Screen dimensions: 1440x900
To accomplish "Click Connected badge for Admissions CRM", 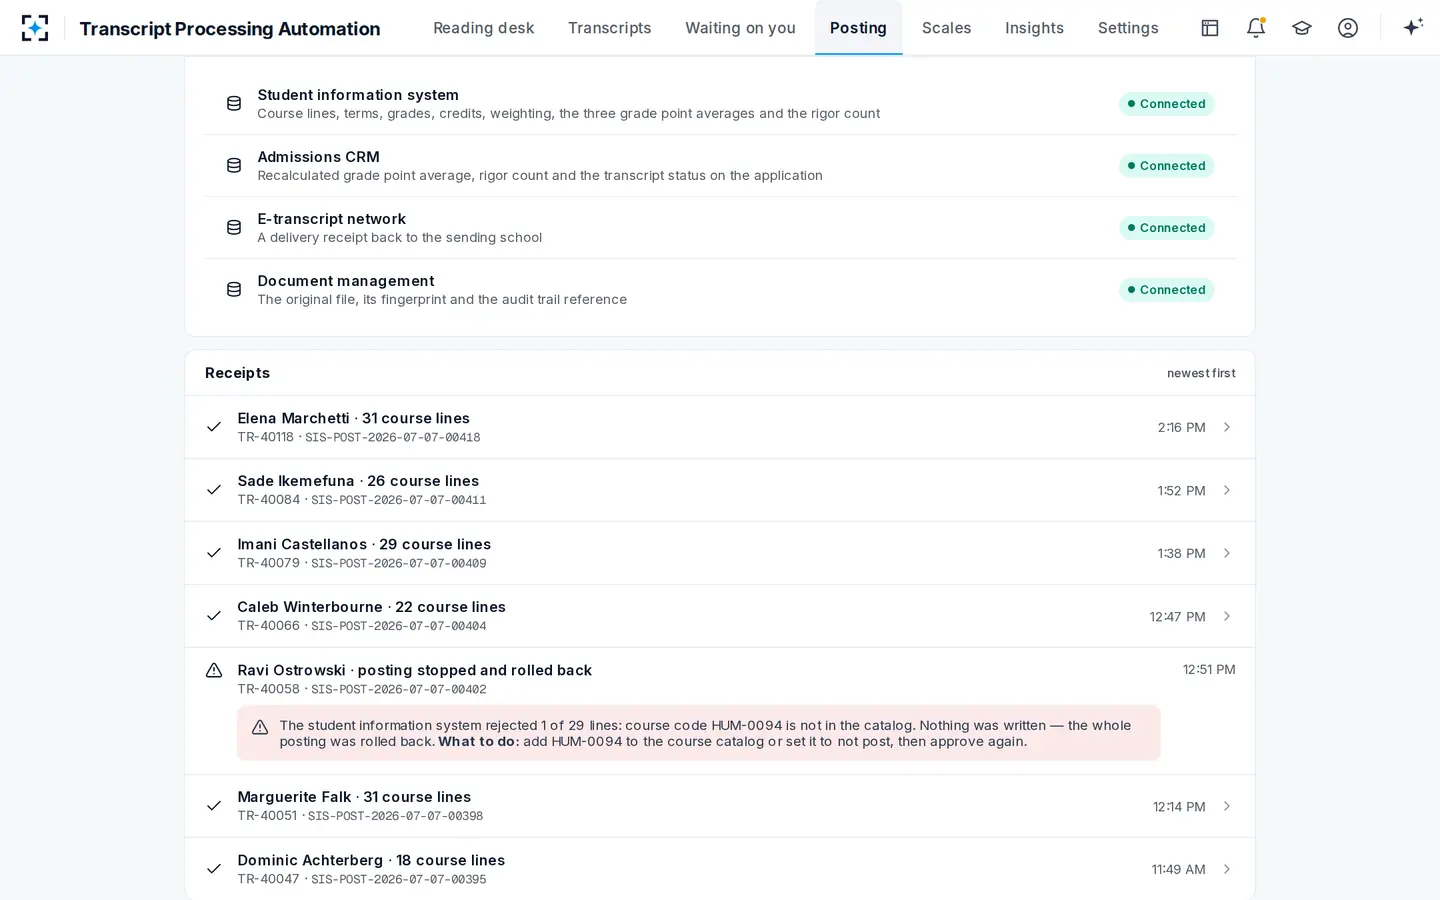I will (x=1166, y=166).
